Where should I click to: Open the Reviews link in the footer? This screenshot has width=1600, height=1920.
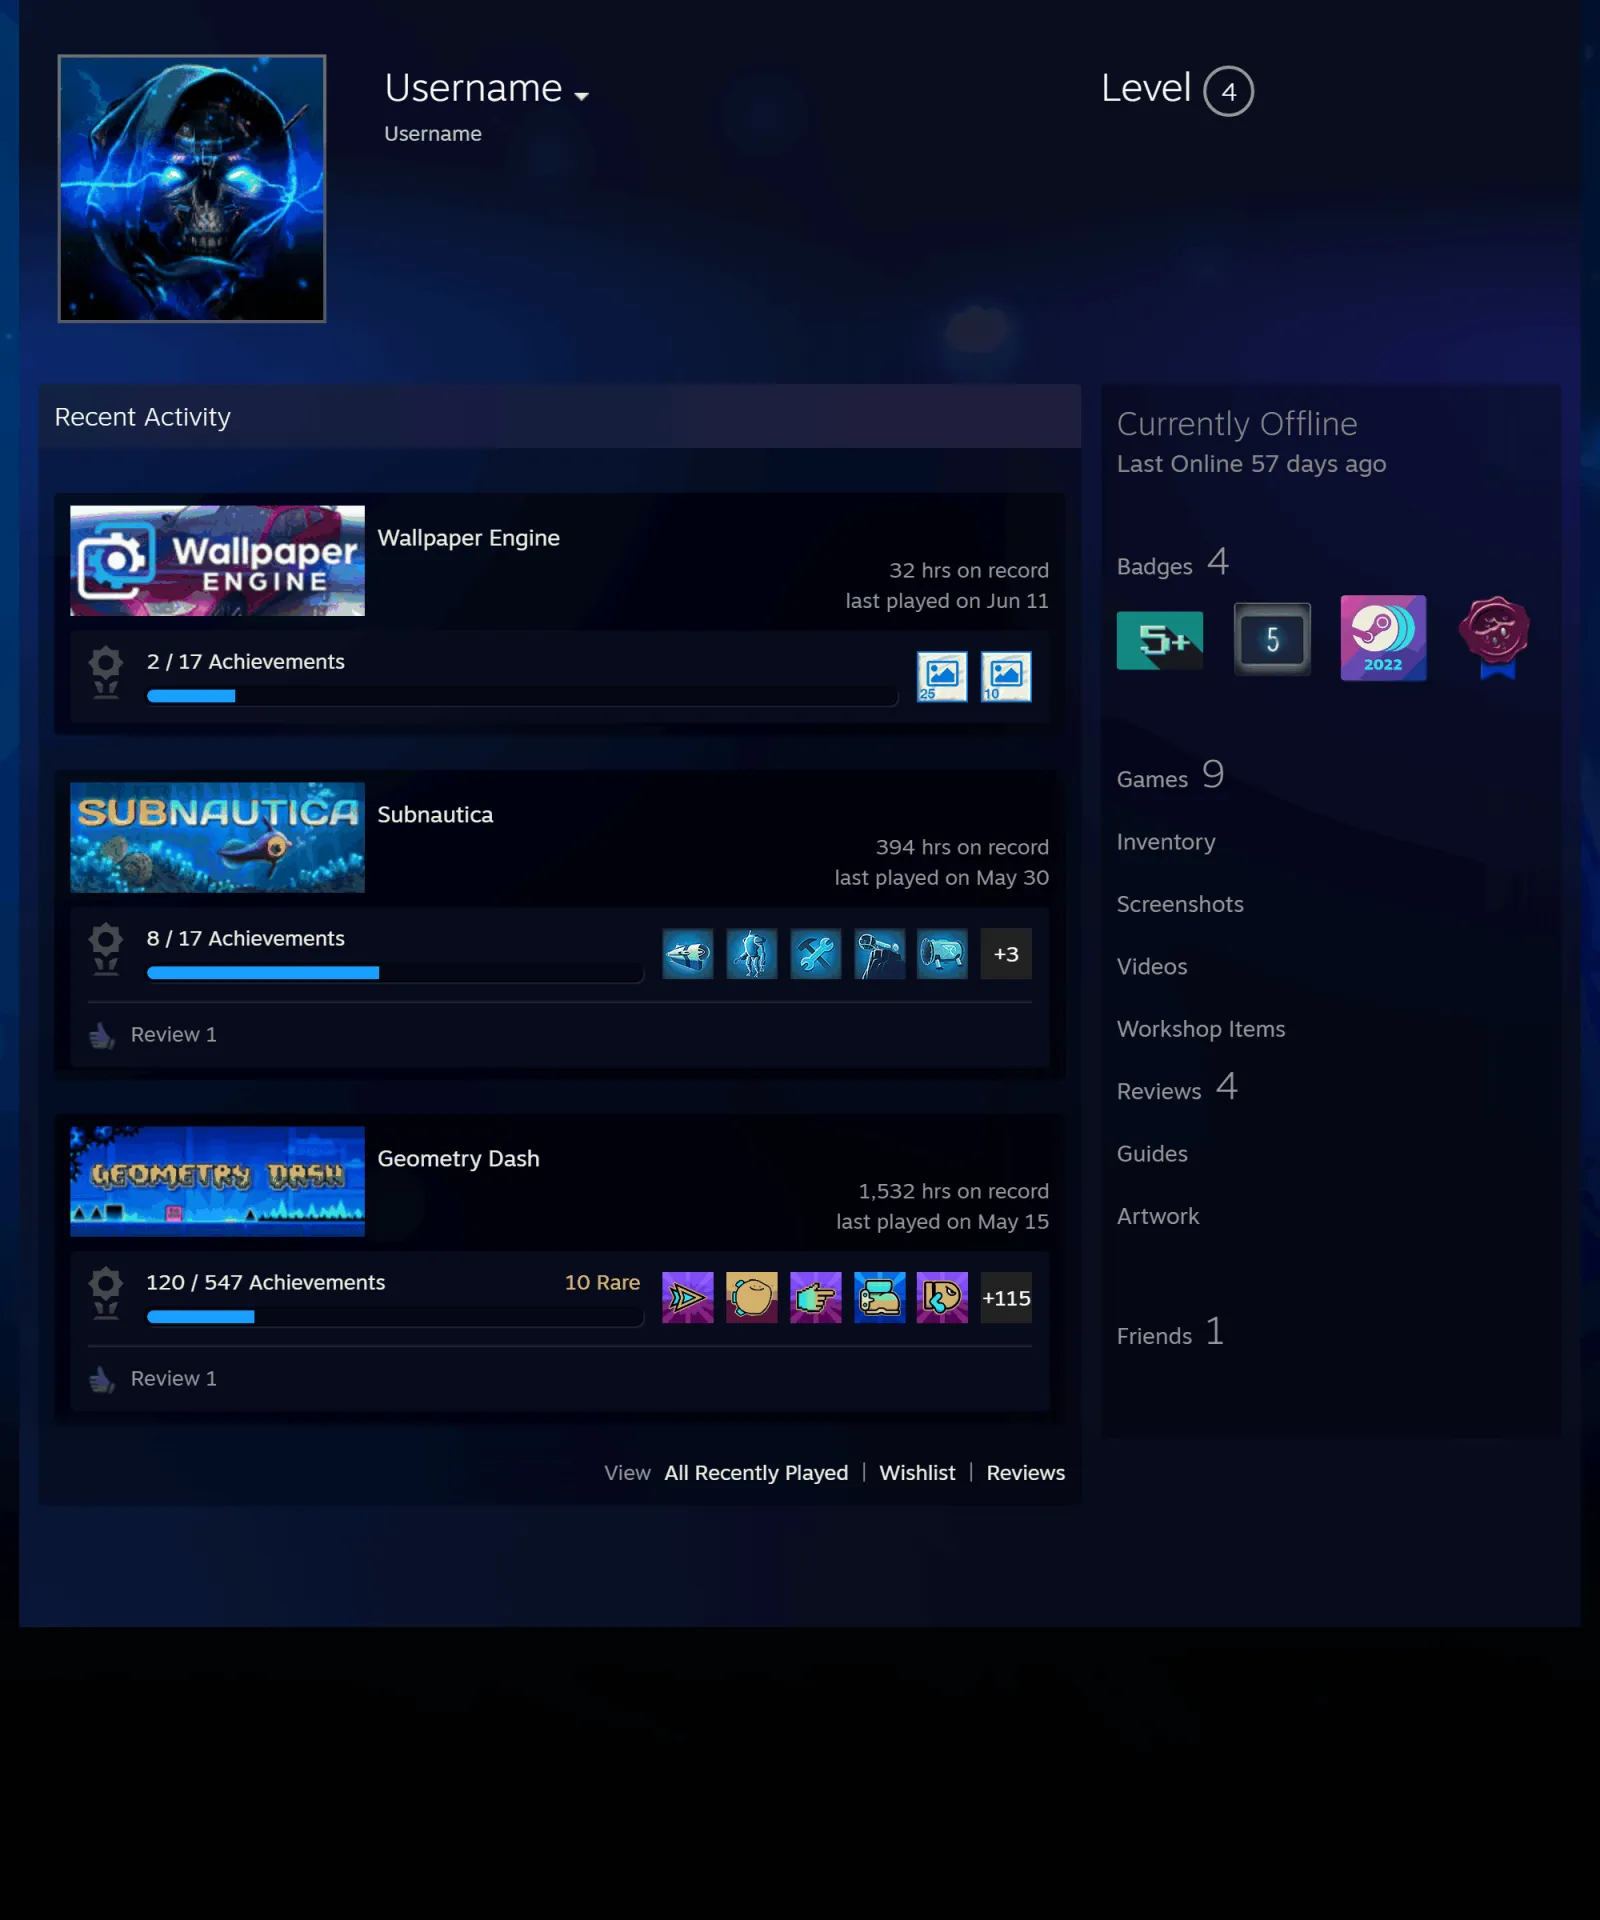[1026, 1473]
